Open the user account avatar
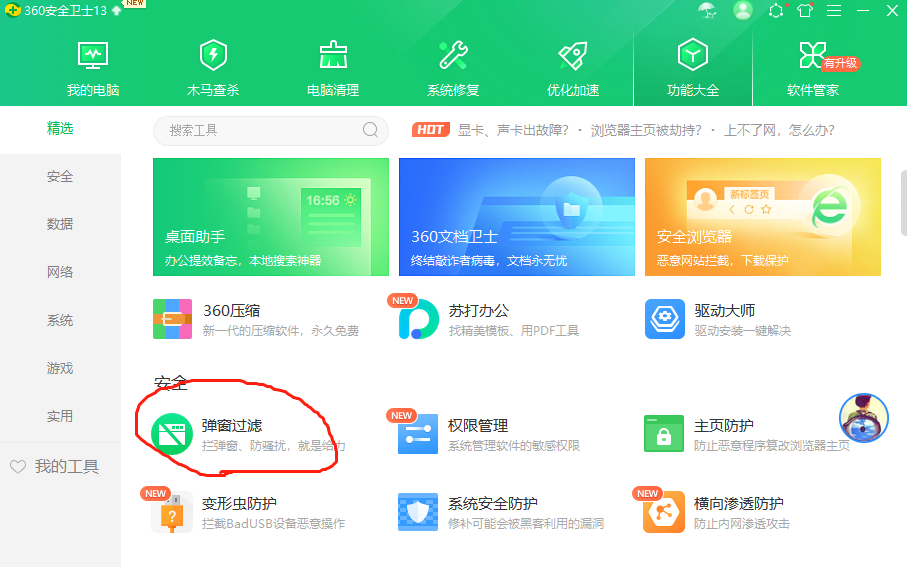Image resolution: width=907 pixels, height=567 pixels. pos(742,11)
